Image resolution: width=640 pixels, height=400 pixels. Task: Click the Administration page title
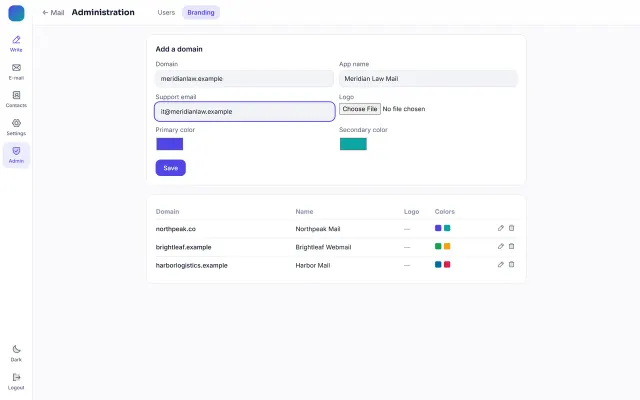tap(103, 12)
